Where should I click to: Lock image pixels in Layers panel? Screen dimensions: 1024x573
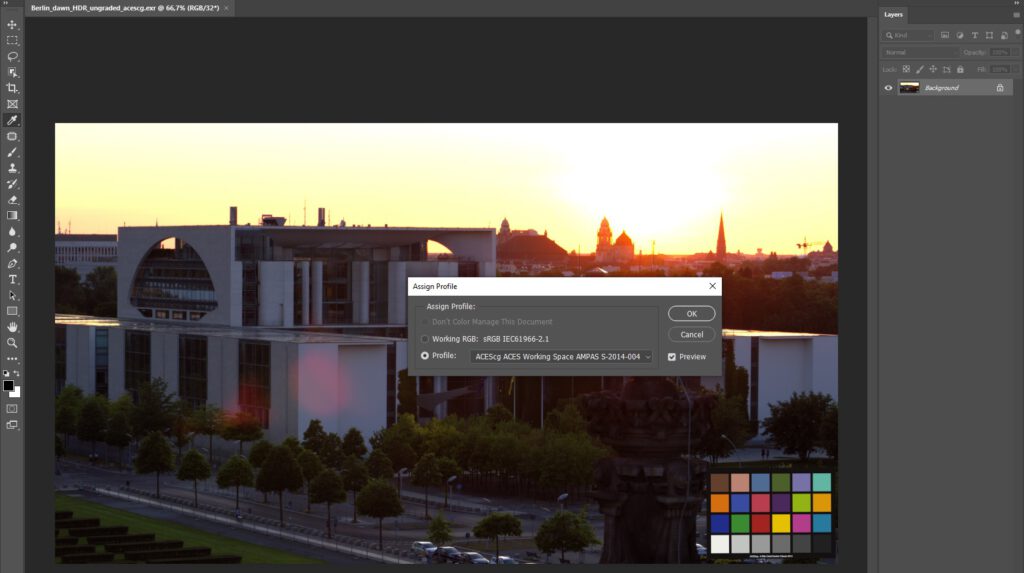click(920, 69)
